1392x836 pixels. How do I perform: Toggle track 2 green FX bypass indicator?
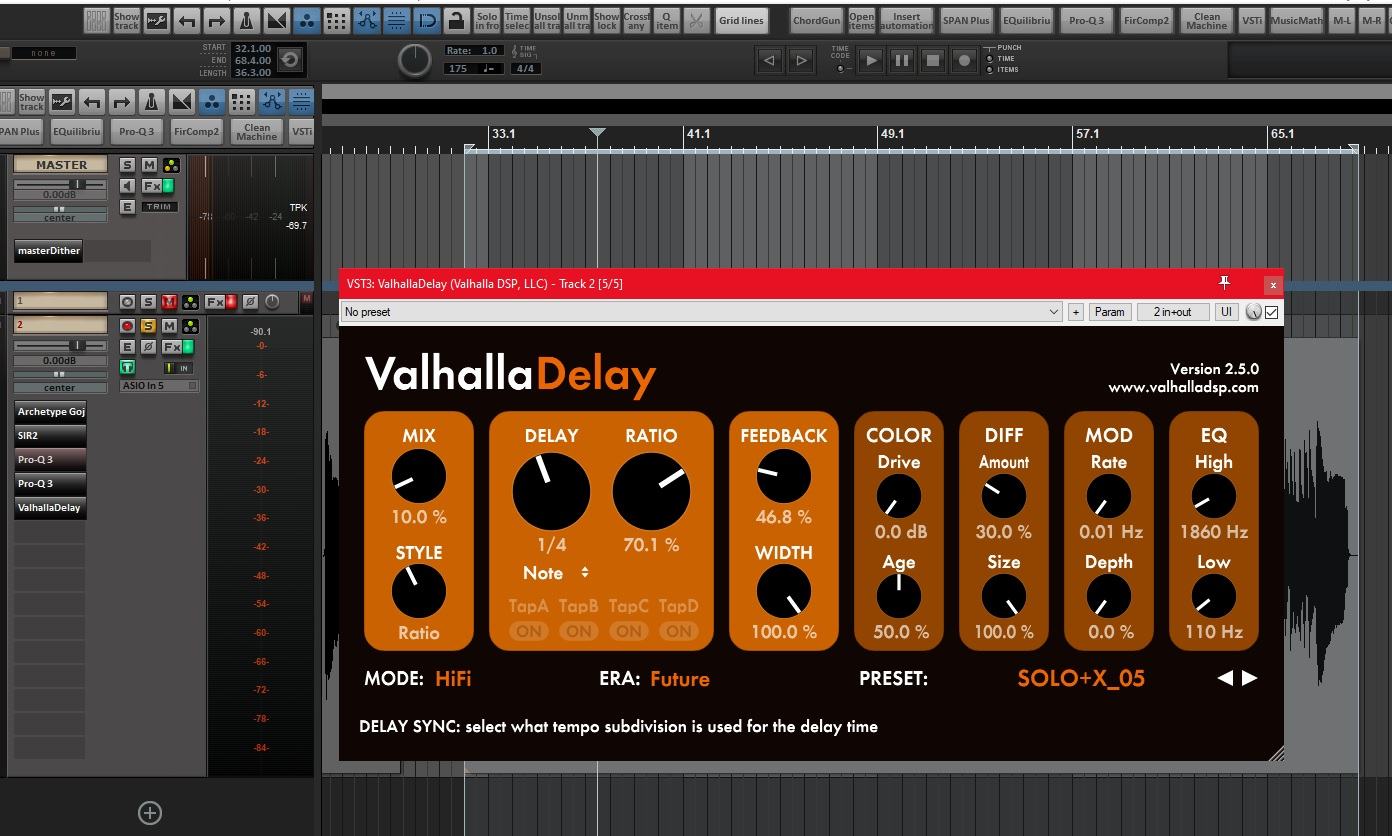[x=188, y=347]
